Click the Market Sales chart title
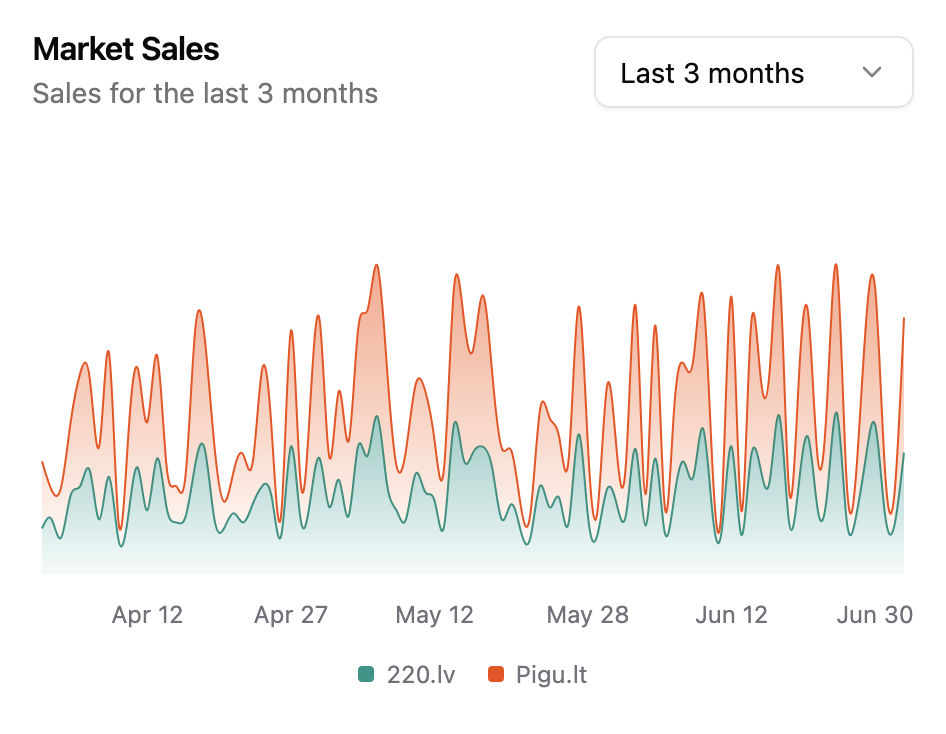The height and width of the screenshot is (734, 946). tap(125, 49)
